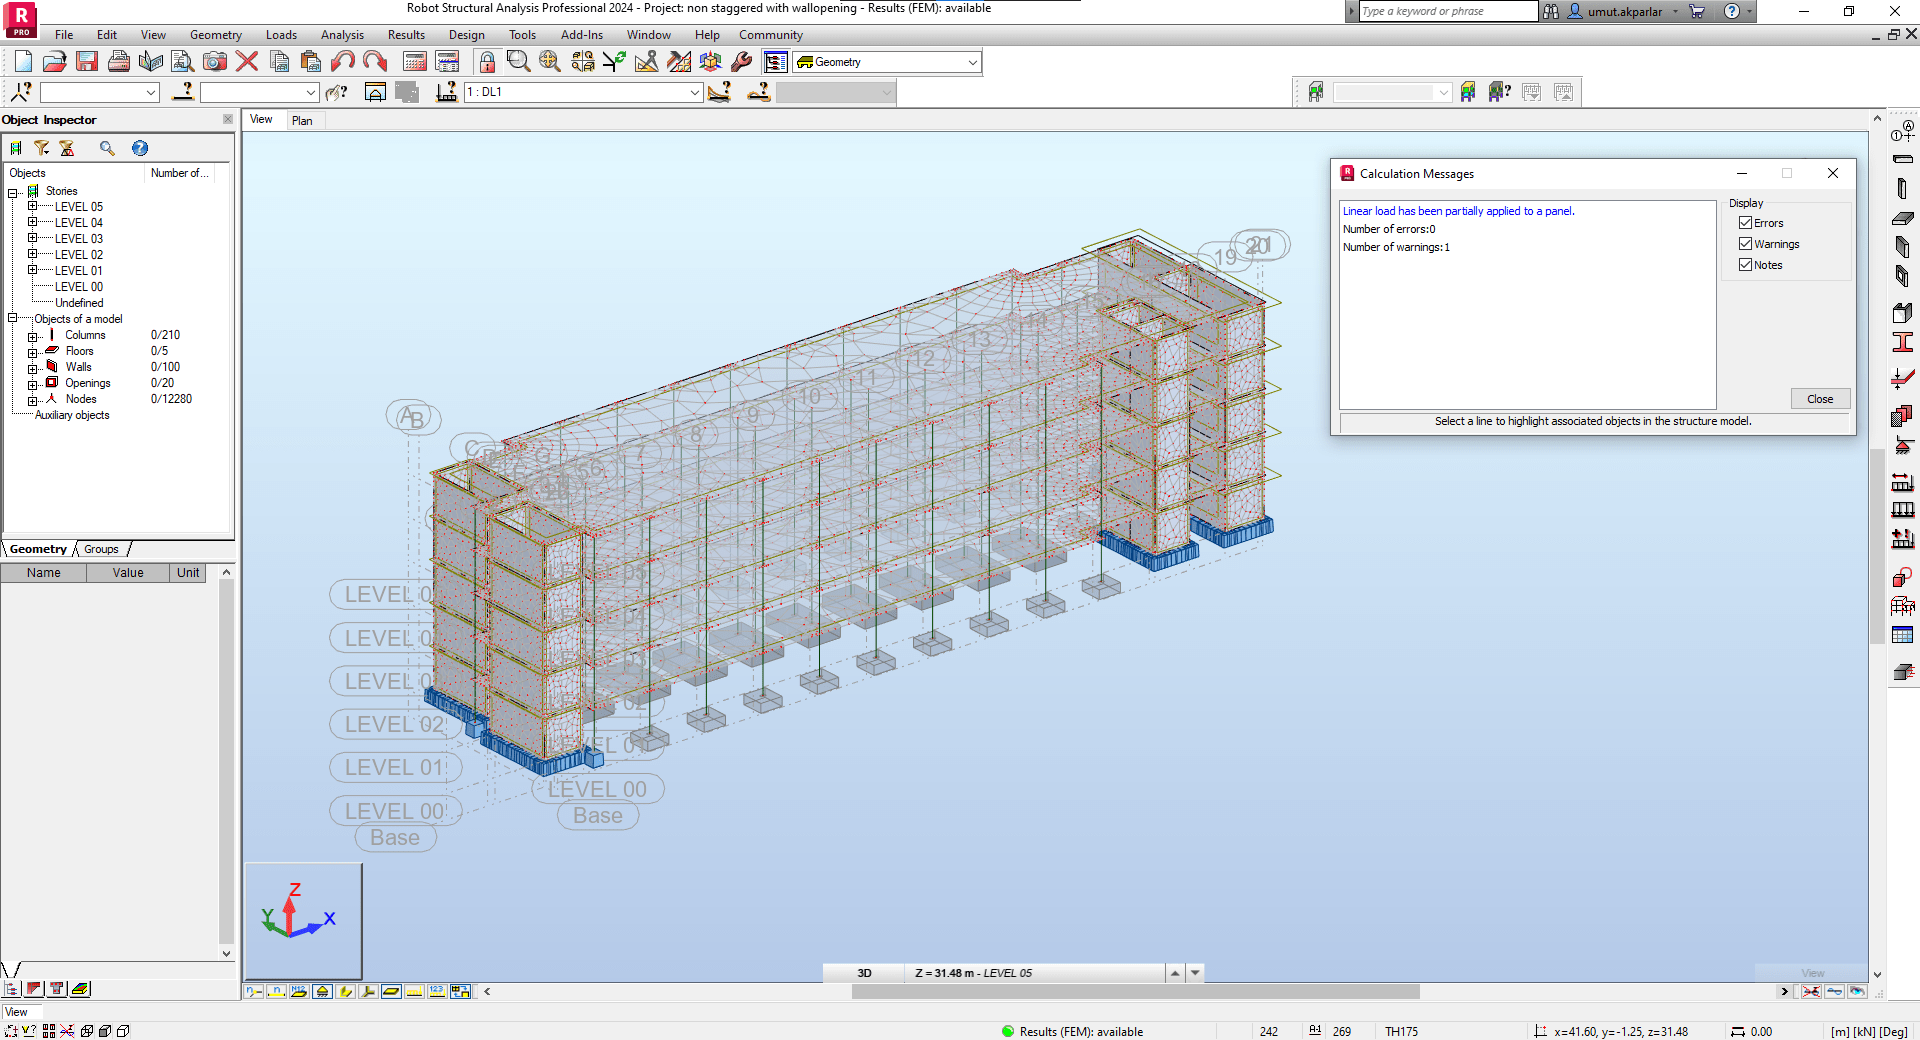
Task: Uncheck the Errors display checkbox
Action: 1745,223
